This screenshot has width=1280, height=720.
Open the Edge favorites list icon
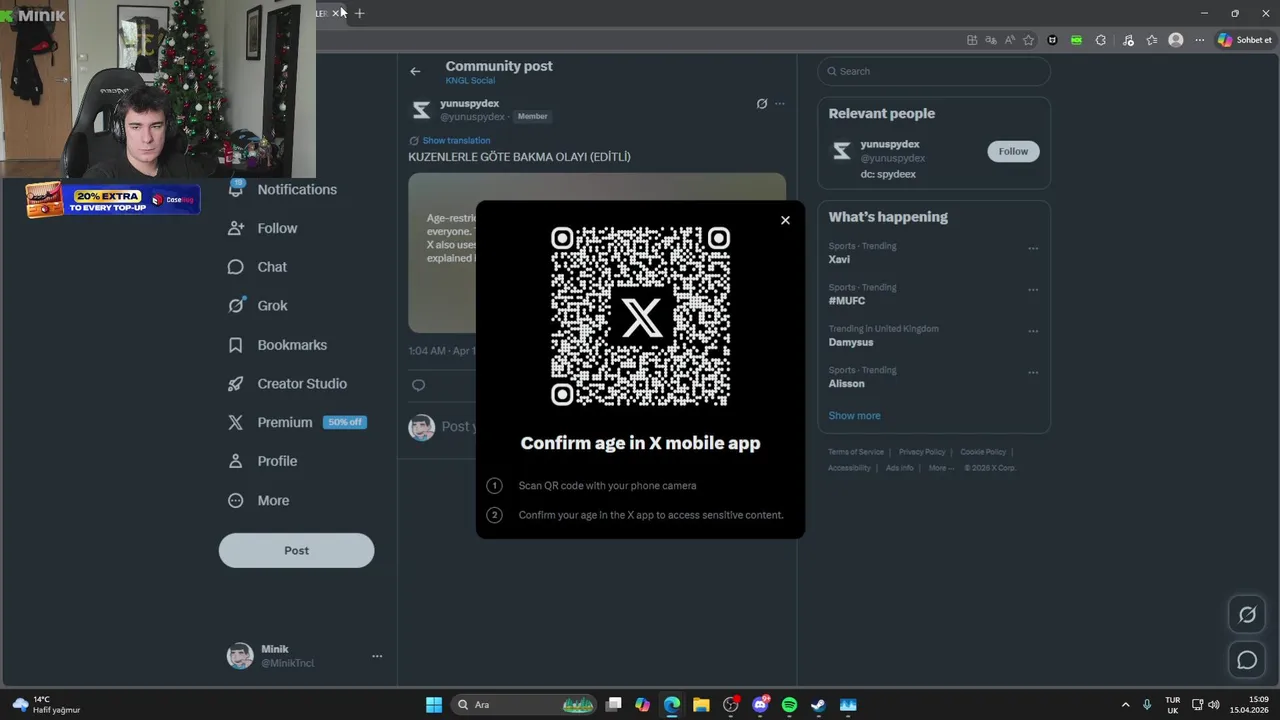[1152, 40]
